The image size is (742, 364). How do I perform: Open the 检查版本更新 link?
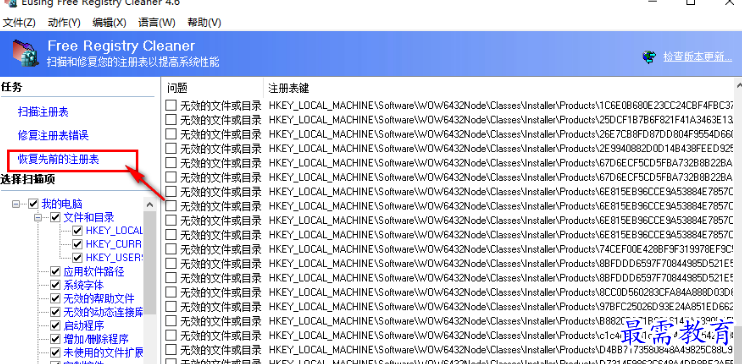point(697,57)
